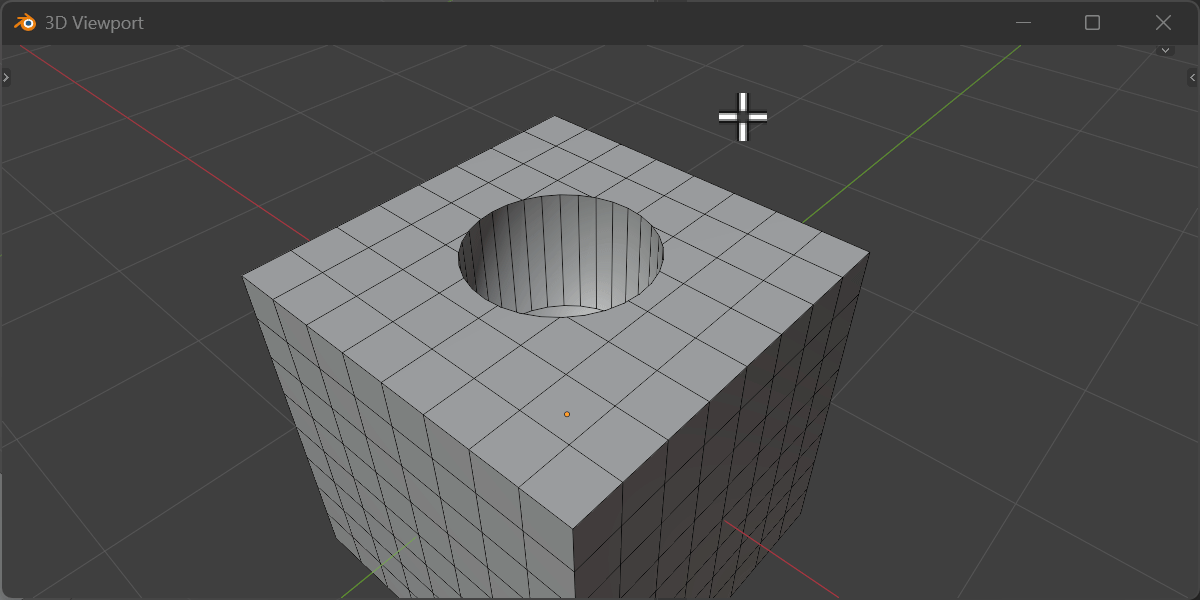1200x600 pixels.
Task: Select the inner wall of the cylindrical hole
Action: click(x=560, y=250)
